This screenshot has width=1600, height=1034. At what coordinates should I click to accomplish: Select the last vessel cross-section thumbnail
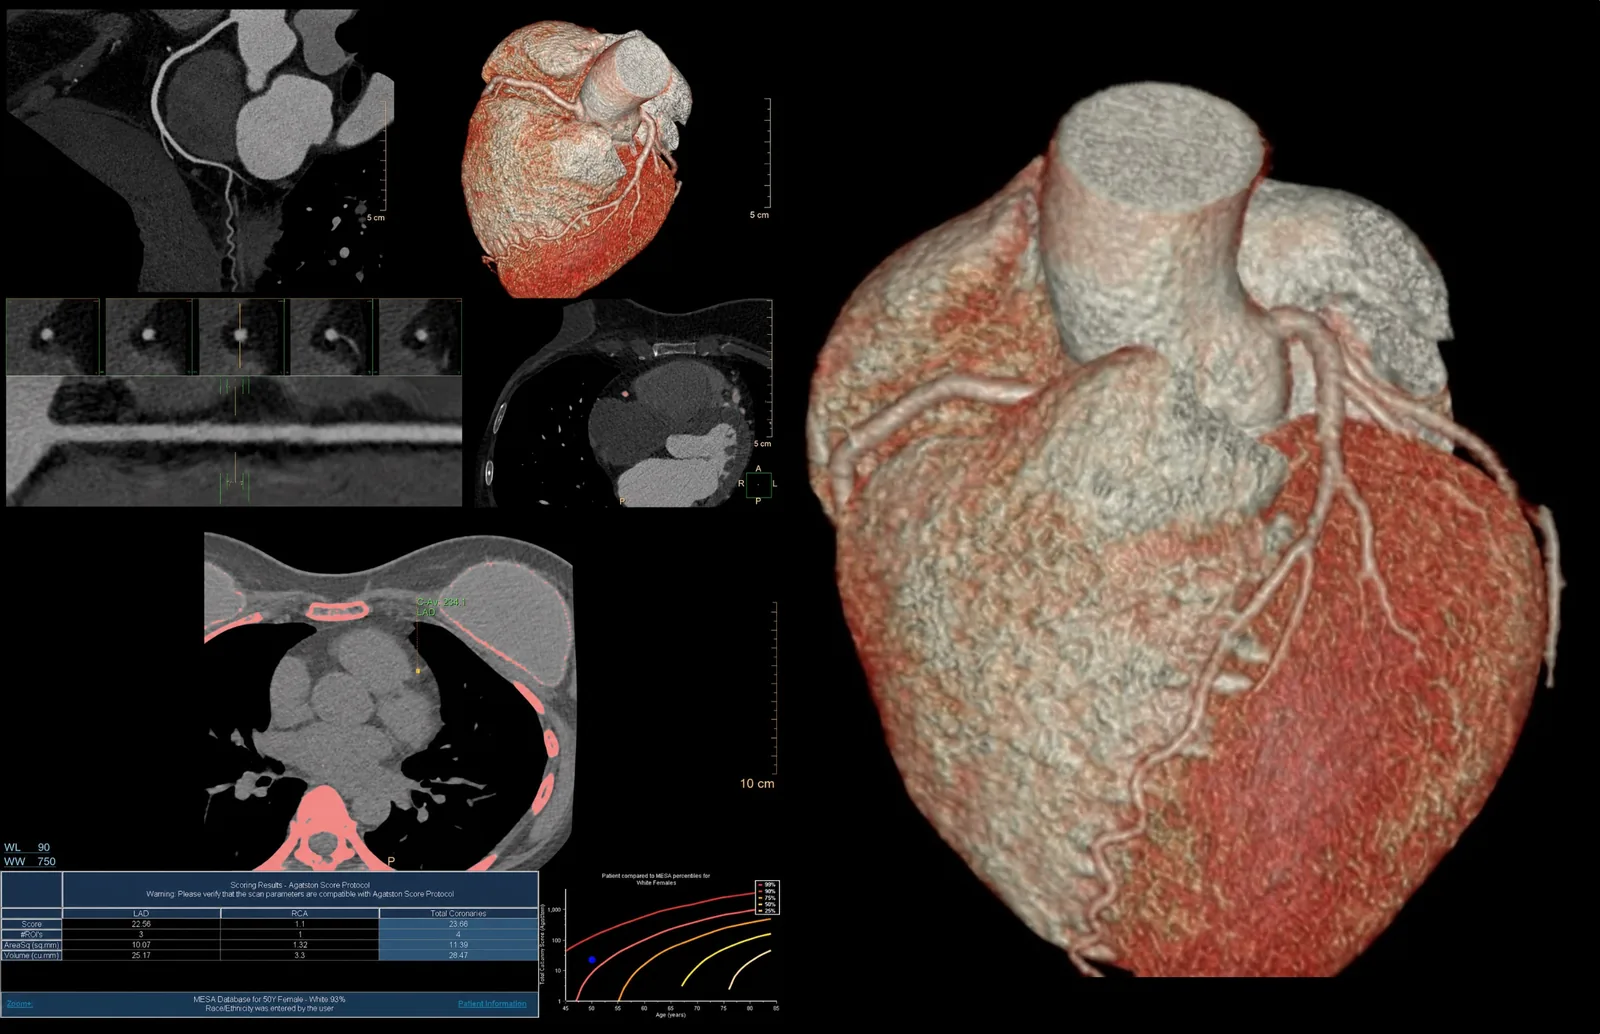[420, 336]
